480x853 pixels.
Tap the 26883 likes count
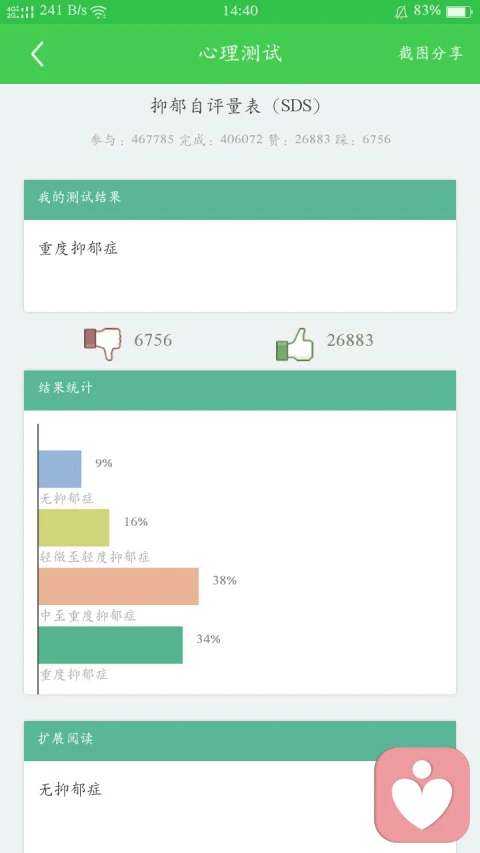point(350,341)
